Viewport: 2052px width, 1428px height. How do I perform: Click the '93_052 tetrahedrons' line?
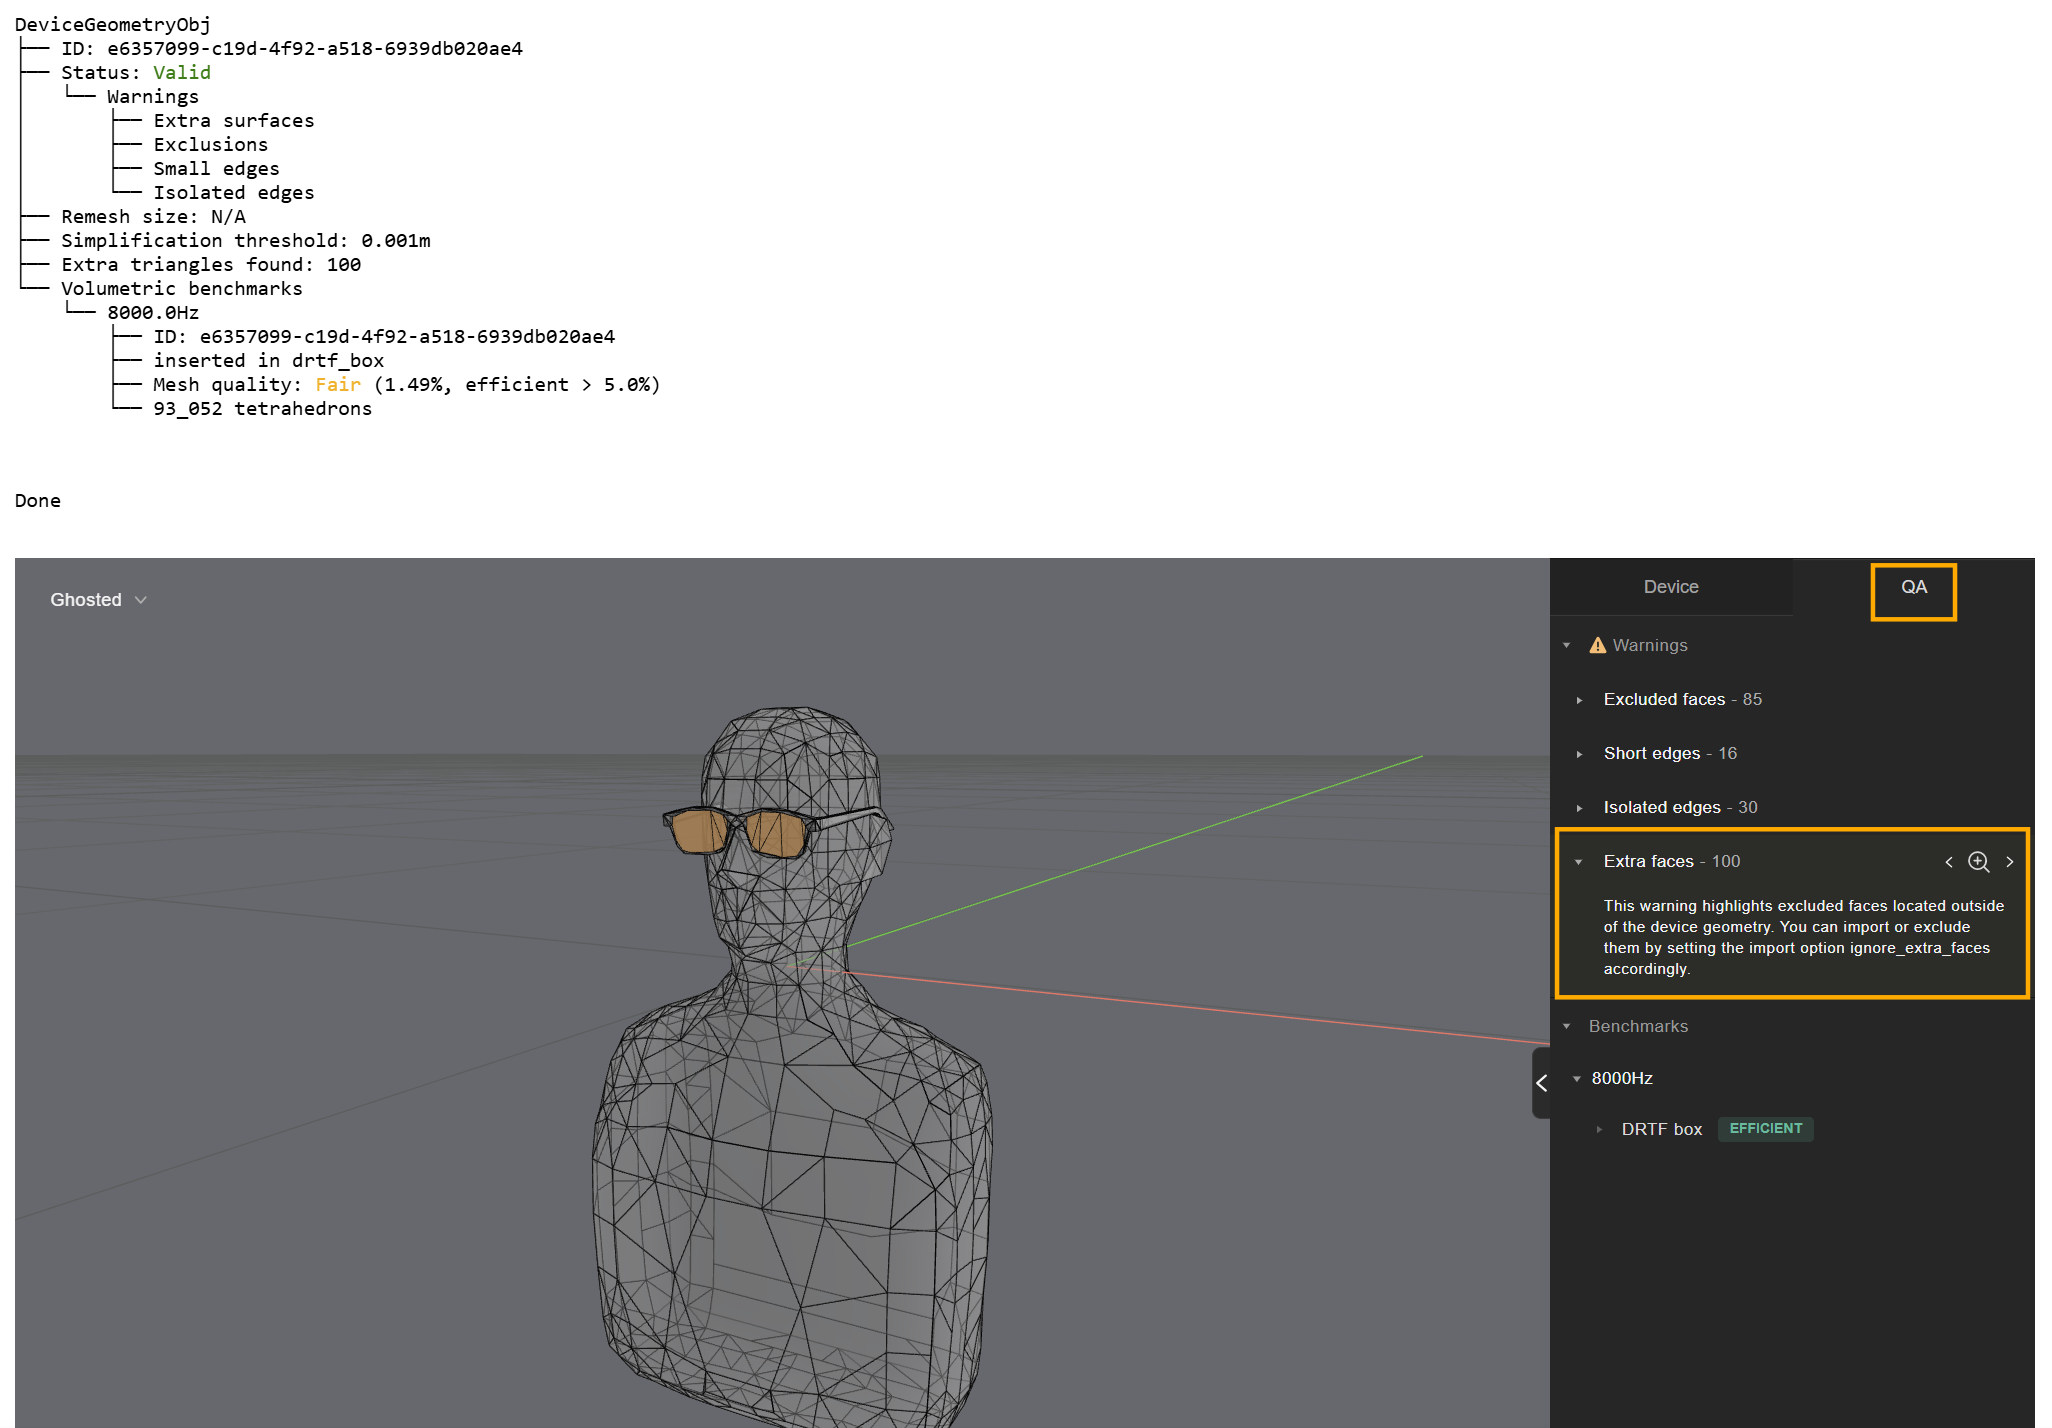tap(262, 409)
